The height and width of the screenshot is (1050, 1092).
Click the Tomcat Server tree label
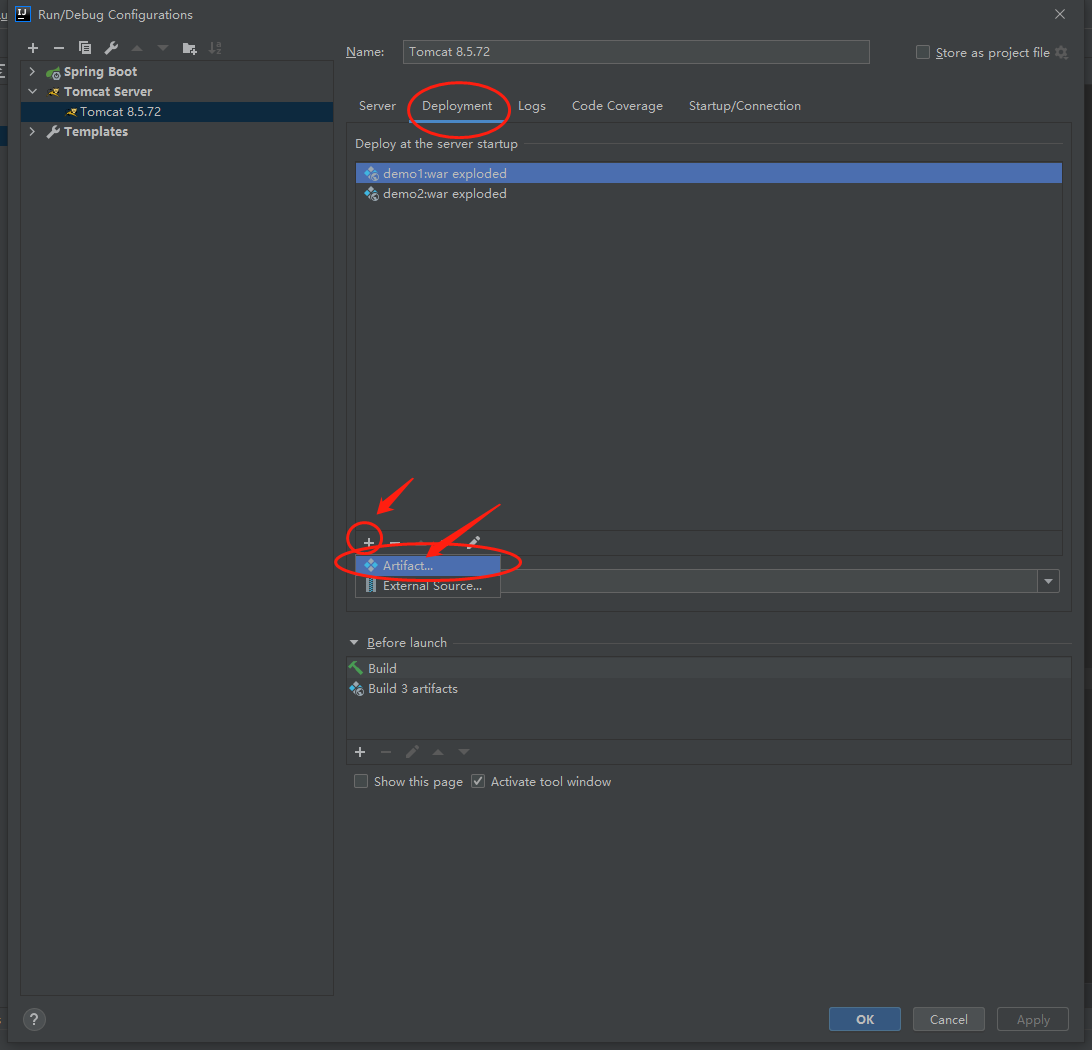108,92
